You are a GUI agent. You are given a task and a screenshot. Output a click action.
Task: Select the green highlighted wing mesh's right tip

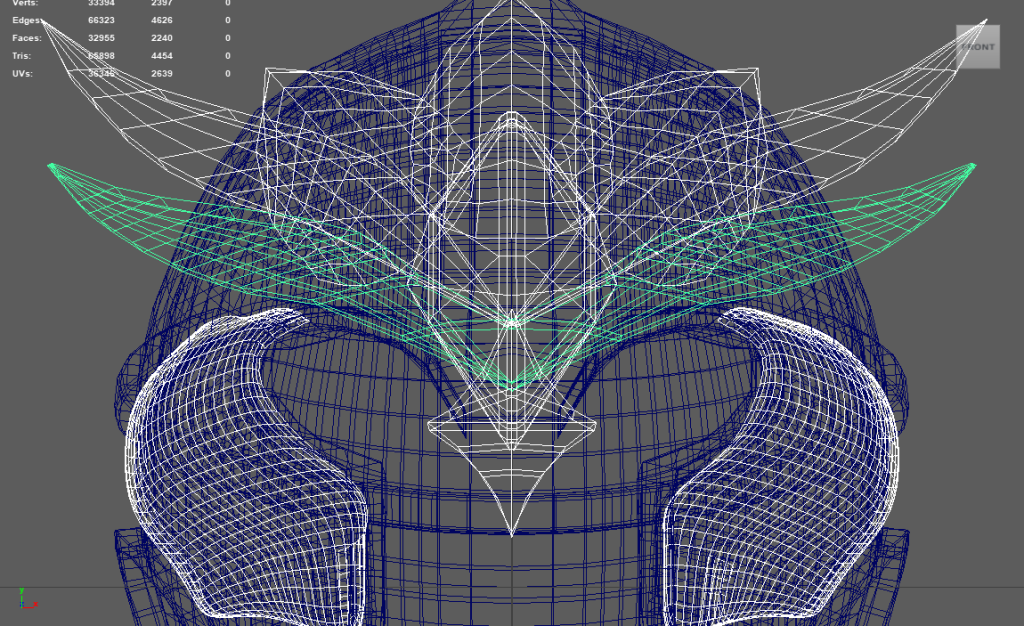(971, 167)
